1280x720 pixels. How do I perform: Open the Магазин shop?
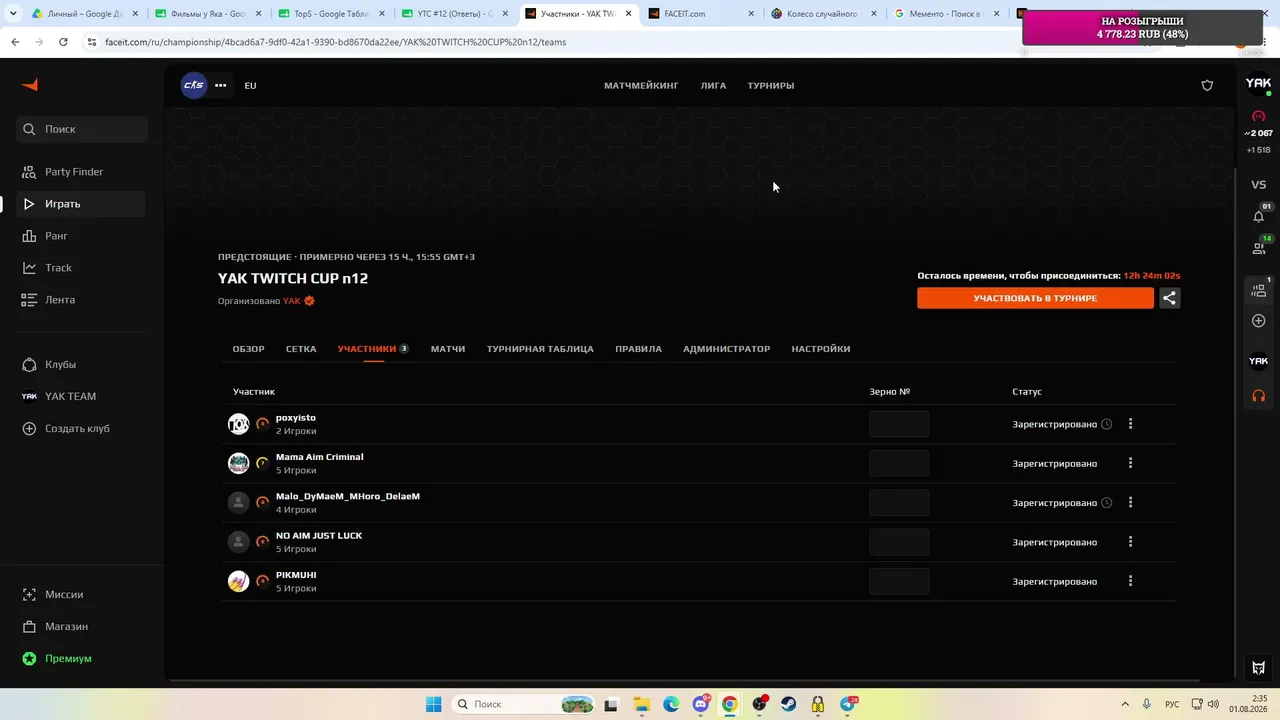(x=66, y=627)
